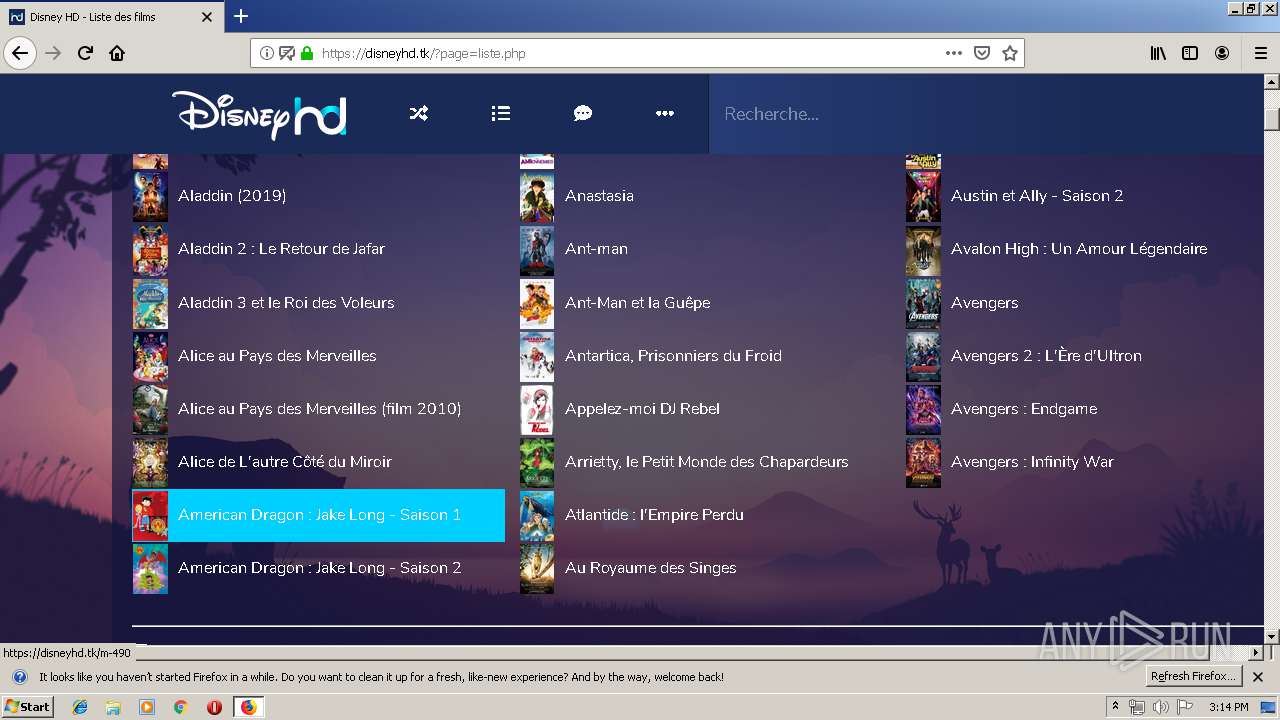Image resolution: width=1280 pixels, height=720 pixels.
Task: Open the three-dot more options icon in site header
Action: (x=665, y=114)
